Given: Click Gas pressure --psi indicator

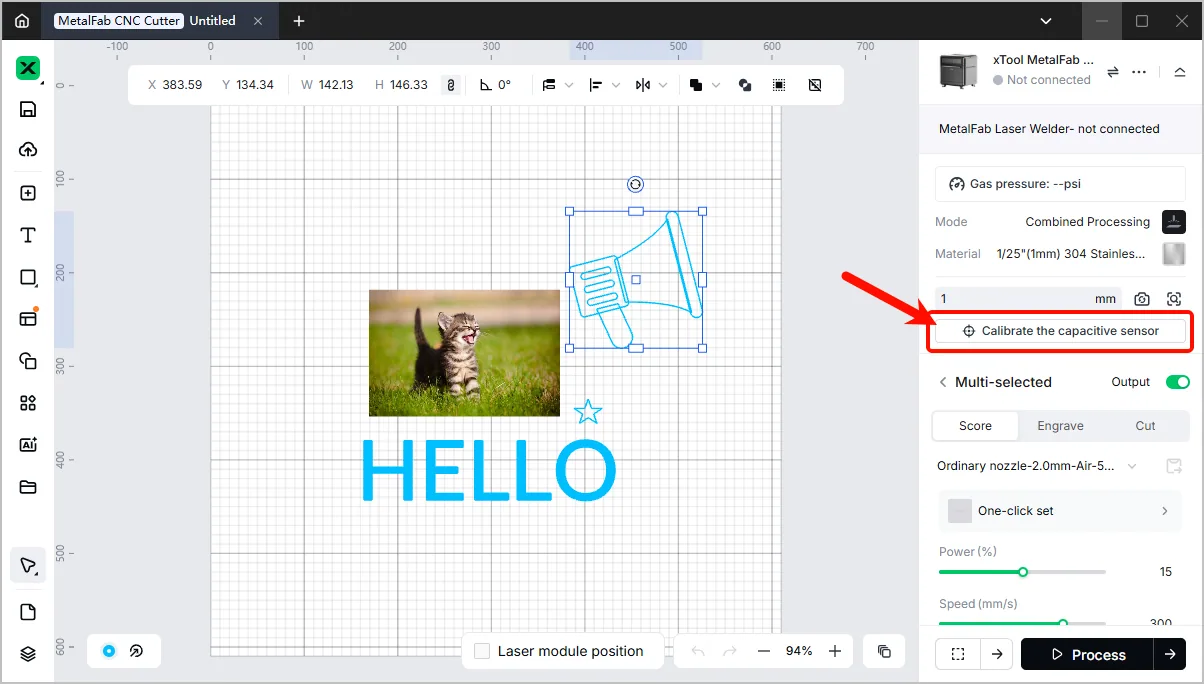Looking at the screenshot, I should (x=1059, y=184).
